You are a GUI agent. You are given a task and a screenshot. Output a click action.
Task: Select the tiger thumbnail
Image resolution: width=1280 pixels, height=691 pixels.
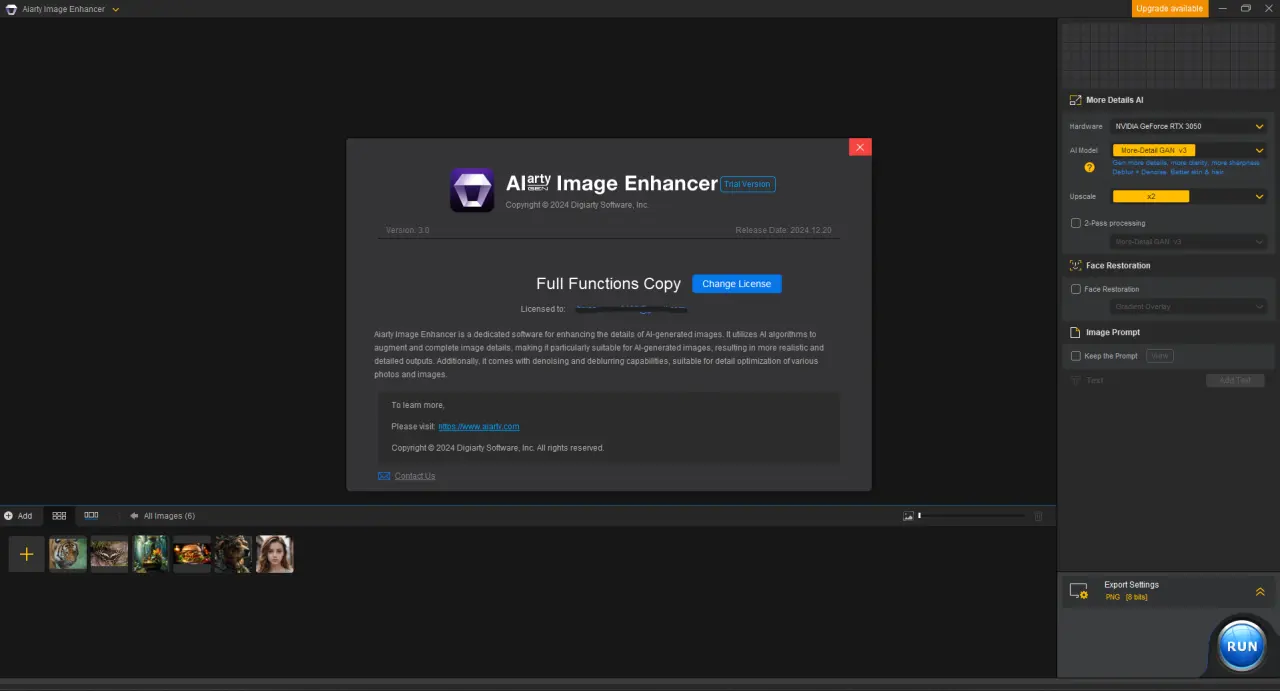coord(68,554)
